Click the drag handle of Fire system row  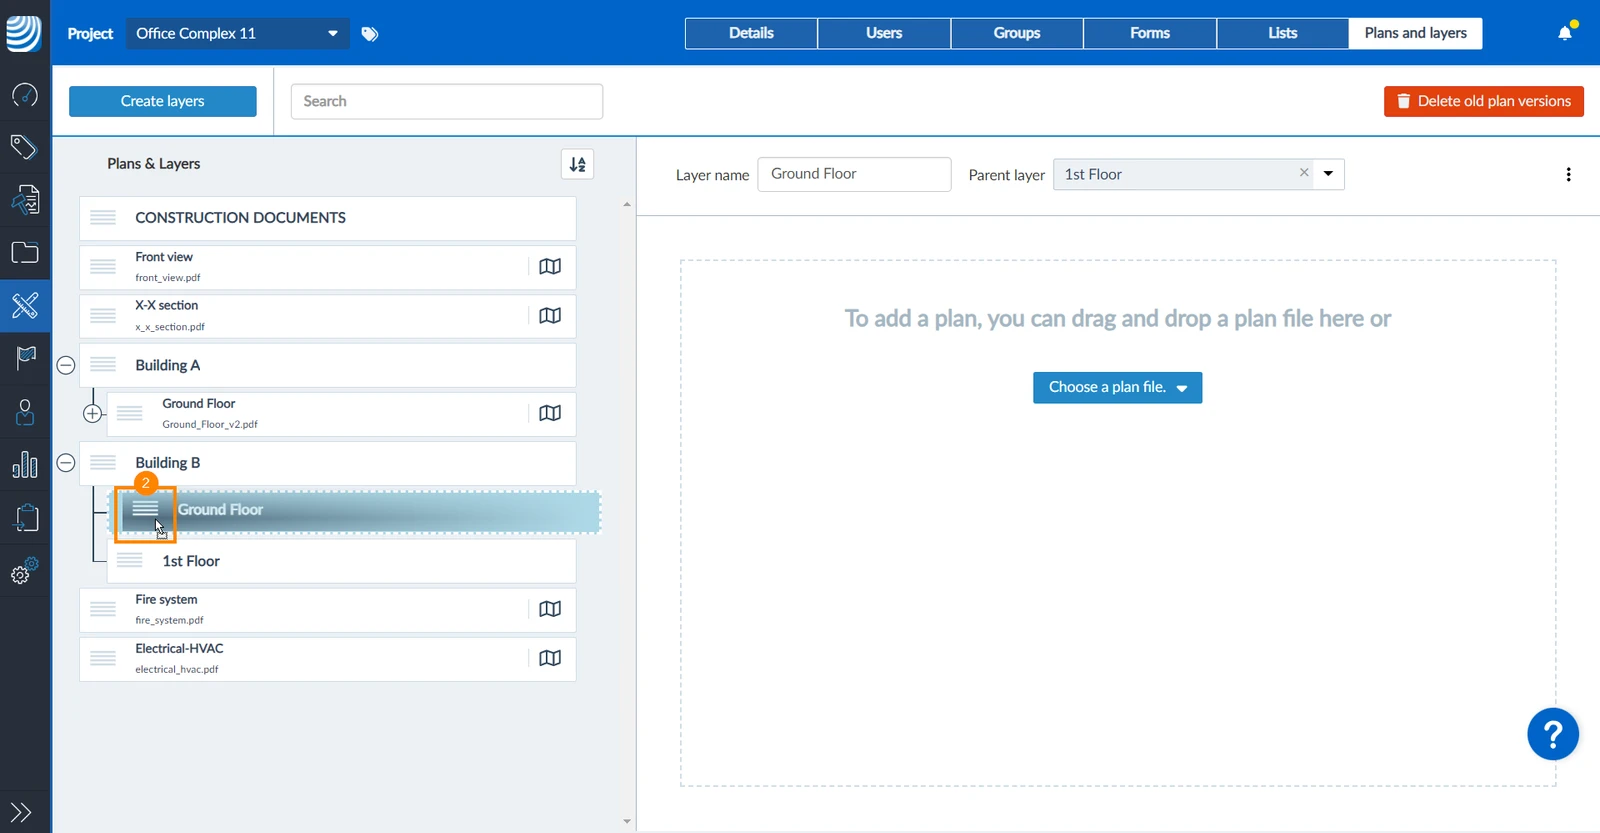coord(103,610)
